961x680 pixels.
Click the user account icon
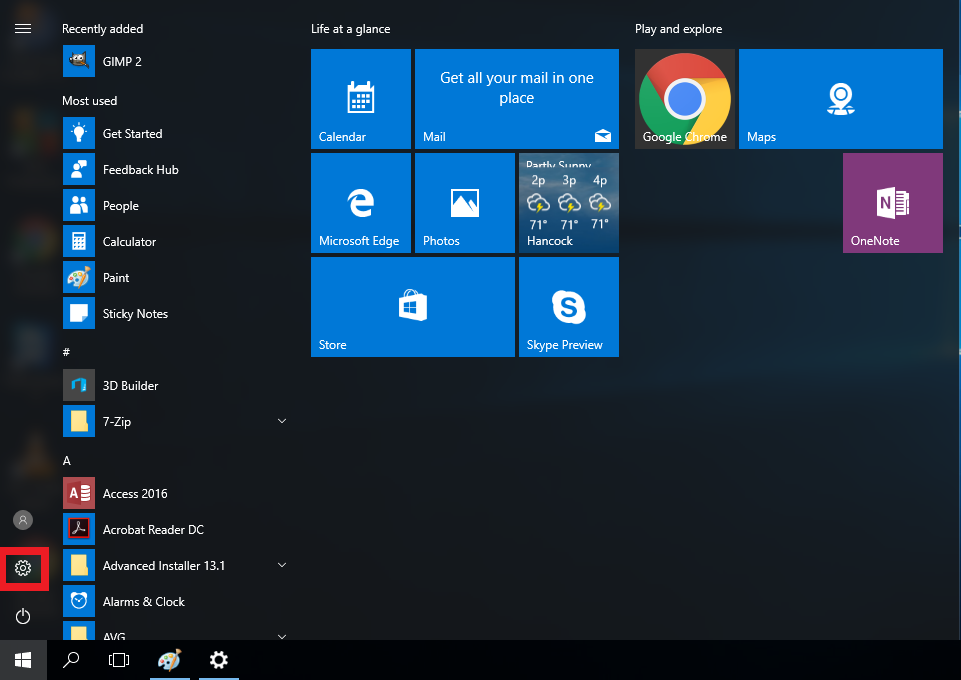[23, 520]
